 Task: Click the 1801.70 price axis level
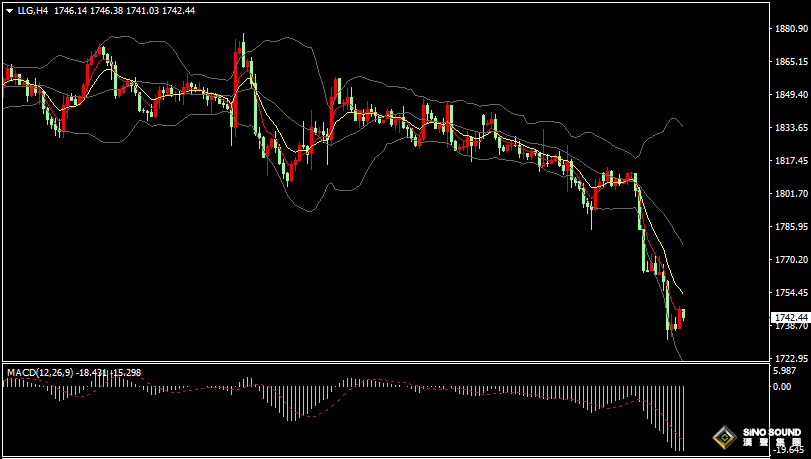(x=791, y=194)
